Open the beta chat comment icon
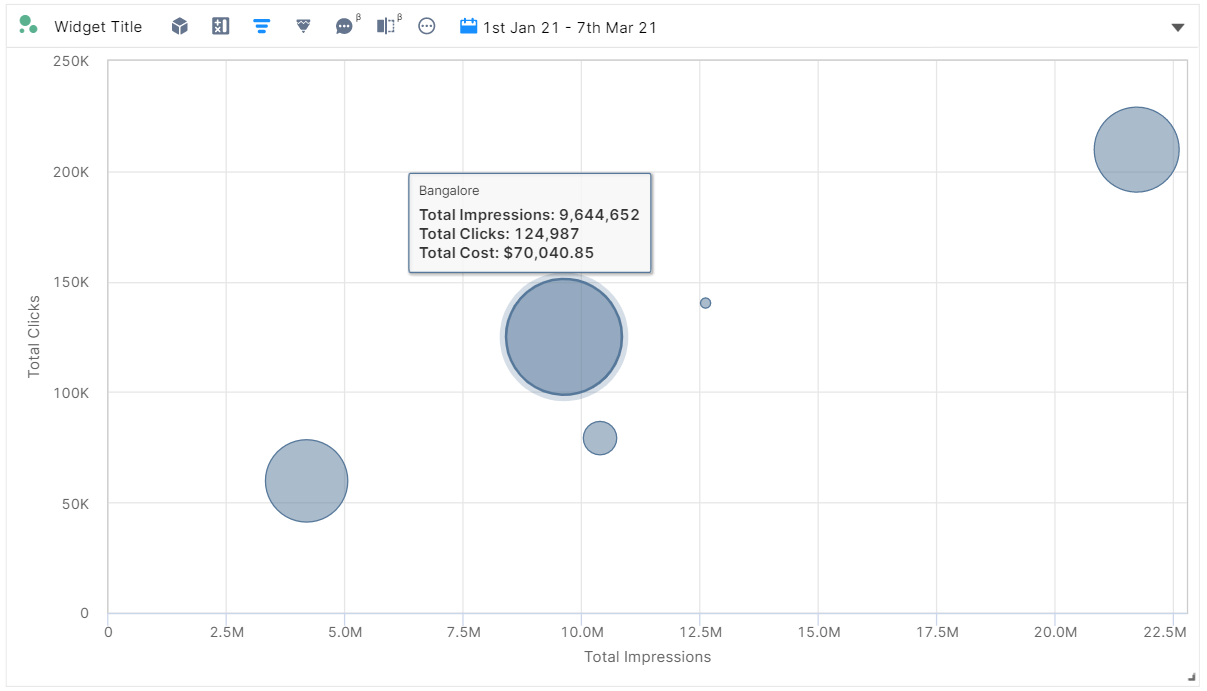The image size is (1207, 691). 347,26
